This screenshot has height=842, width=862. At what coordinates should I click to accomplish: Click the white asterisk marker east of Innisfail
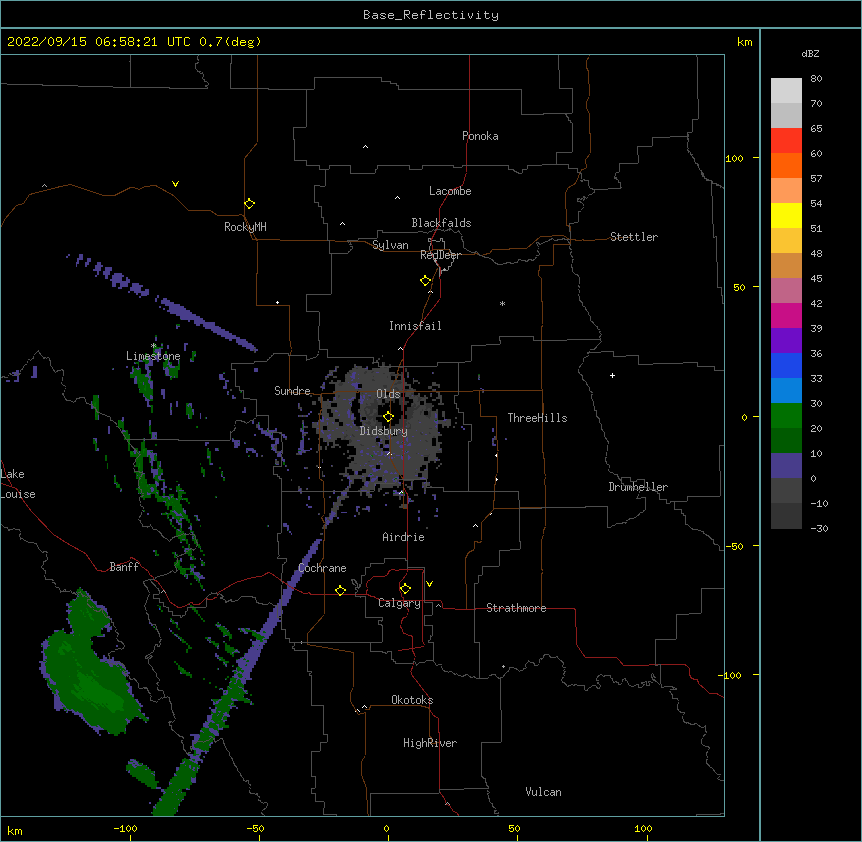coord(502,303)
